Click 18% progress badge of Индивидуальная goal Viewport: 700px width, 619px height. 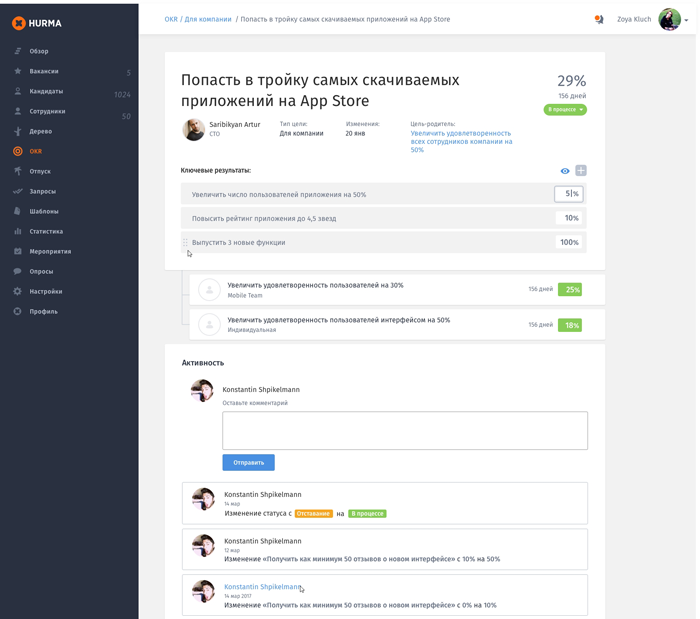tap(570, 325)
